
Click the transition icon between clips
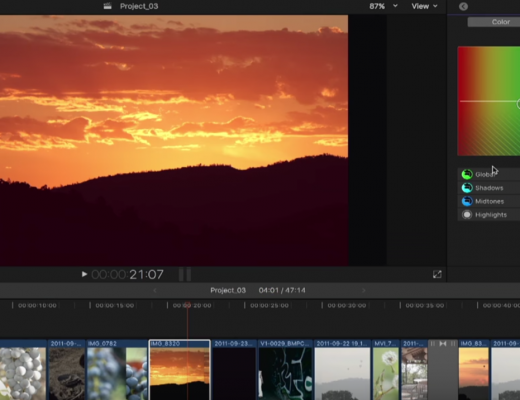[443, 344]
